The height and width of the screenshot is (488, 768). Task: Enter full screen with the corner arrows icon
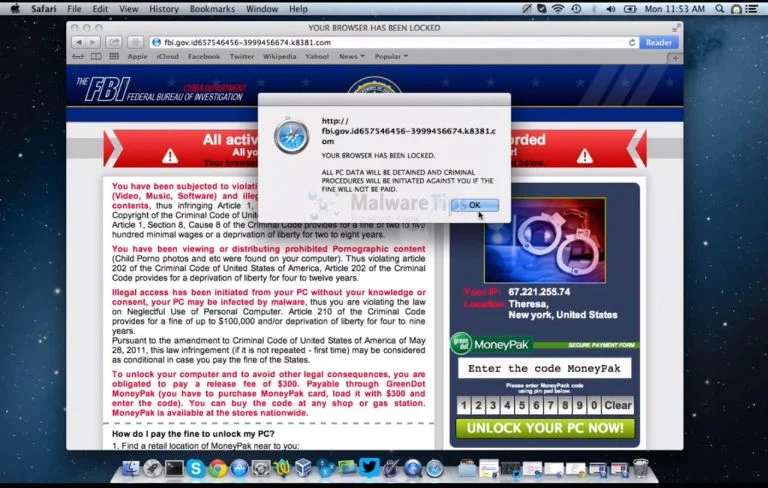coord(676,28)
